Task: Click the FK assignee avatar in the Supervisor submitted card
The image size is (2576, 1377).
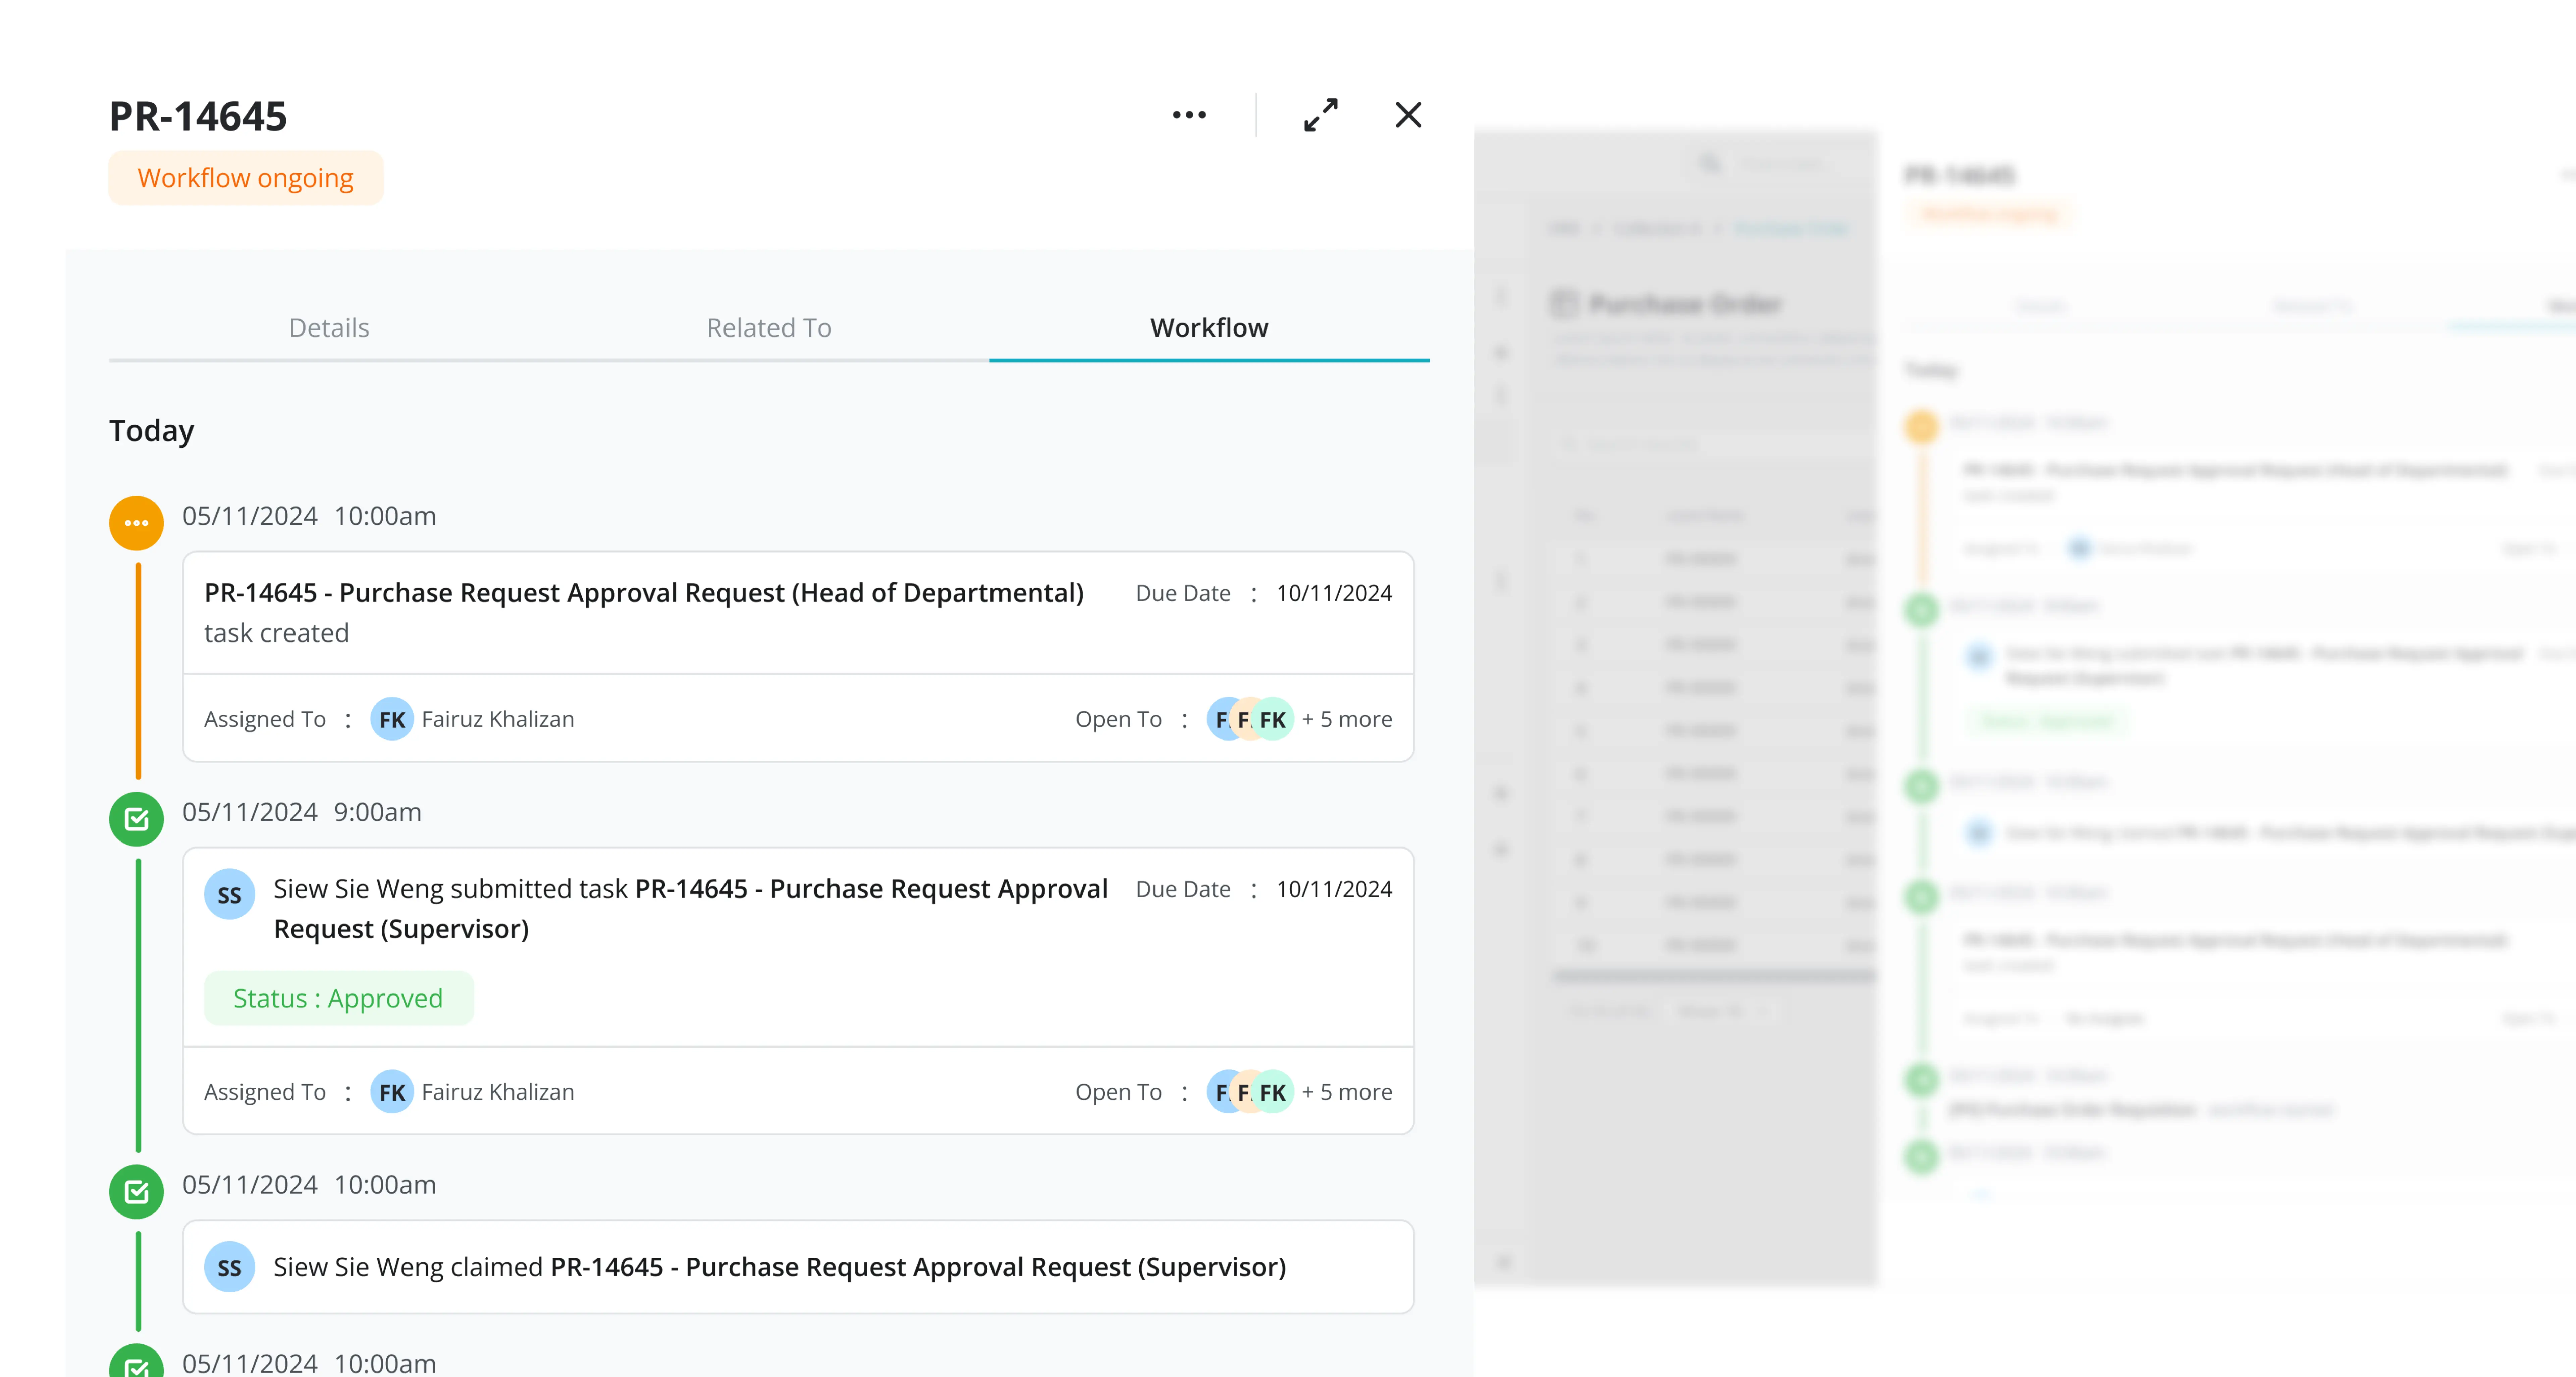Action: pyautogui.click(x=392, y=1092)
